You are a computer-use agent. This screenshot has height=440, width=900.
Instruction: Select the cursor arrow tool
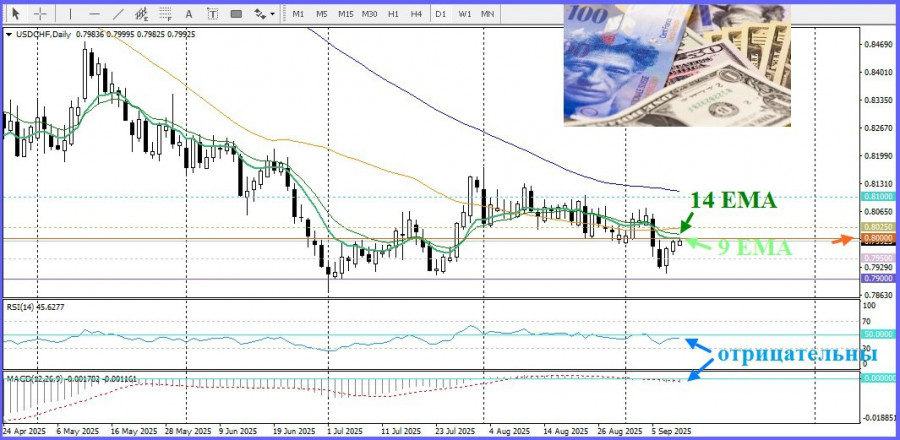[15, 14]
